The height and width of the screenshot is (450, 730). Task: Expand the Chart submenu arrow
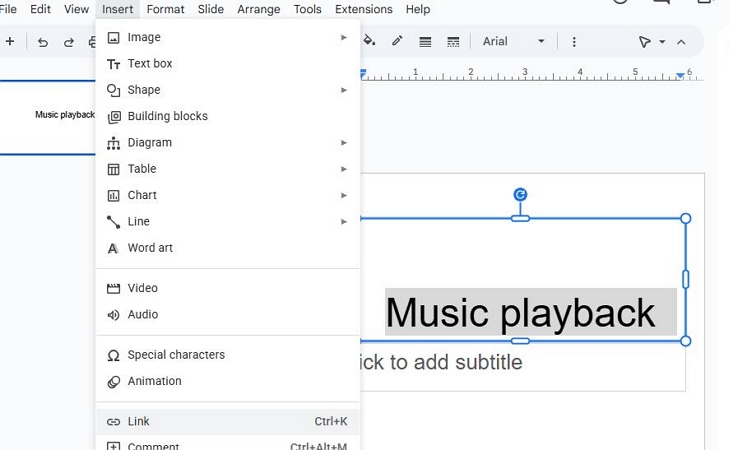[x=344, y=195]
